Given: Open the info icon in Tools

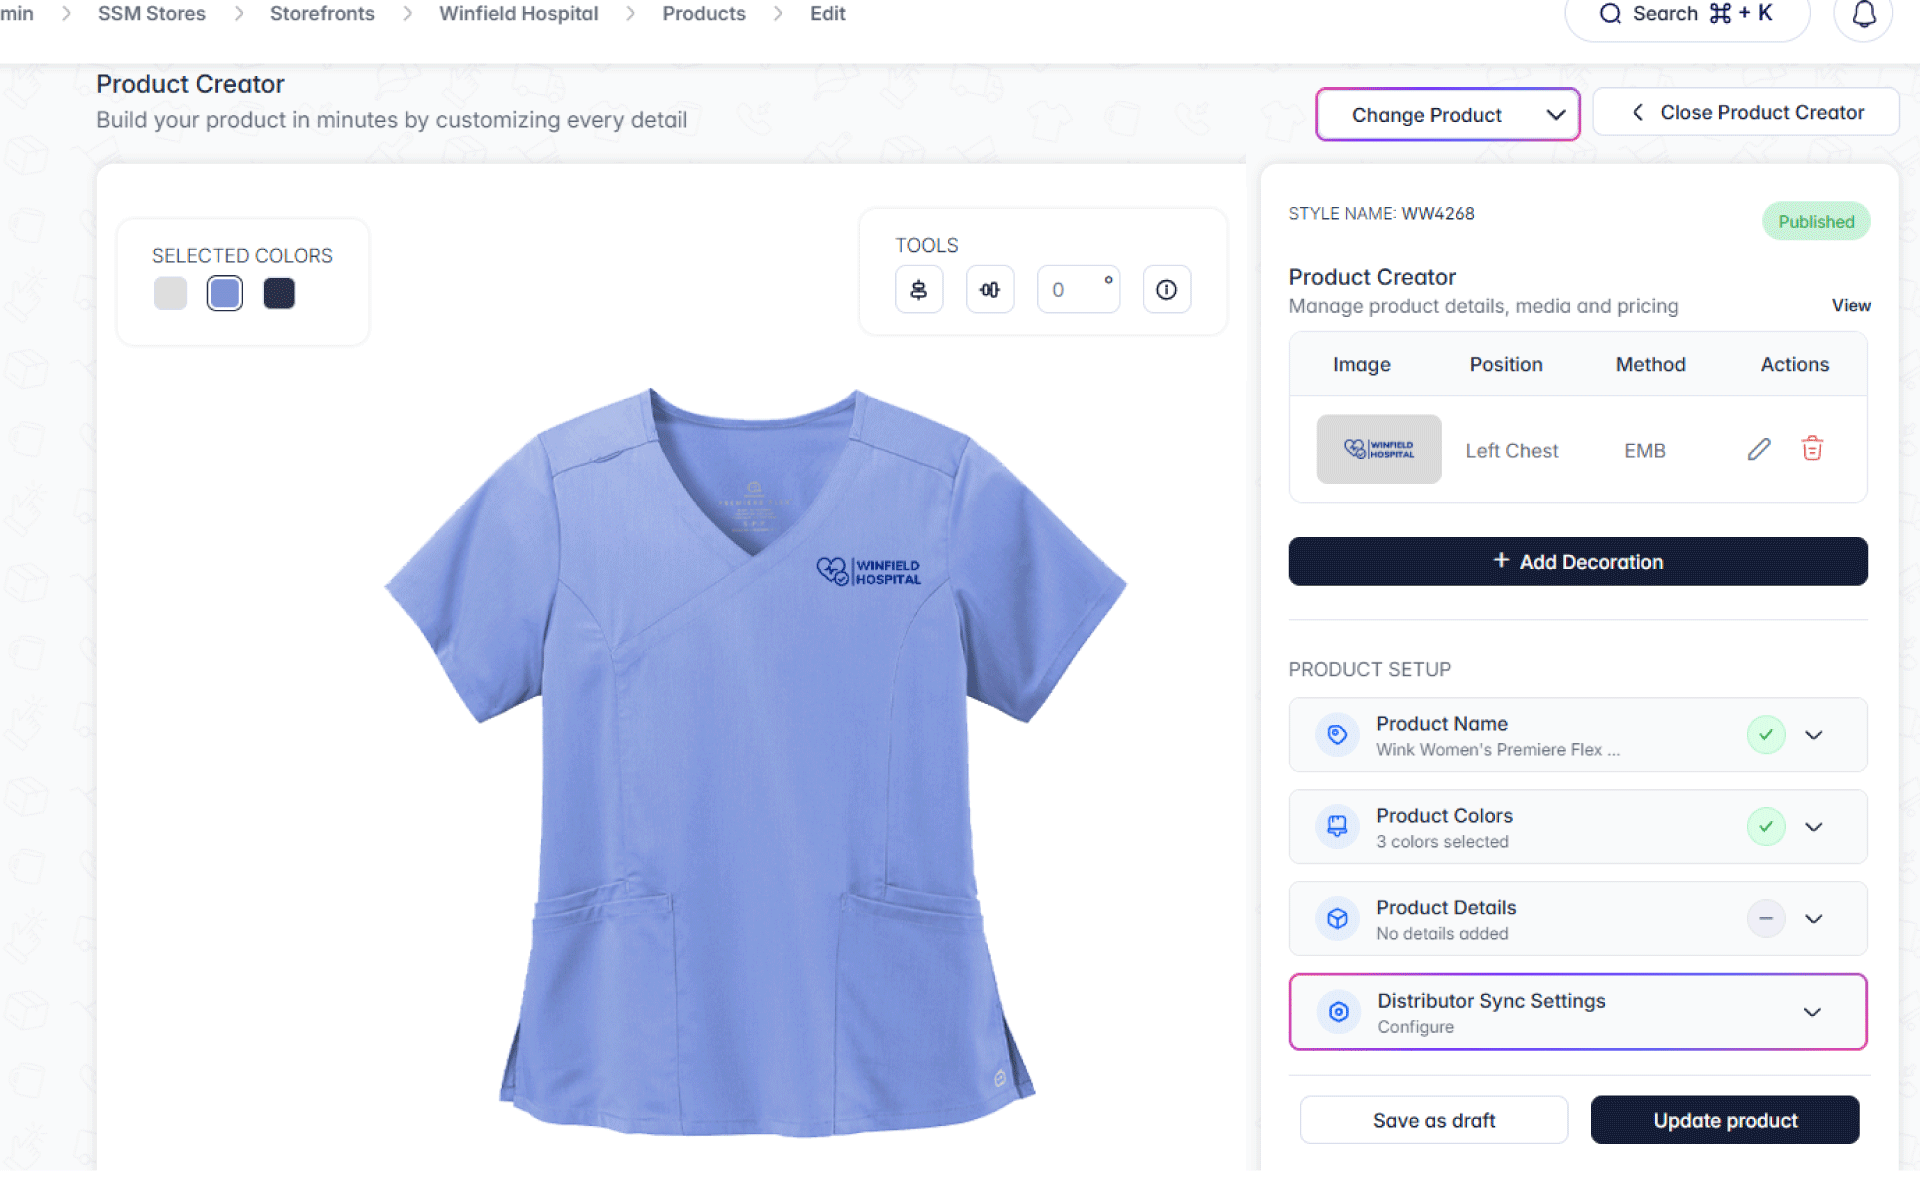Looking at the screenshot, I should coord(1166,290).
